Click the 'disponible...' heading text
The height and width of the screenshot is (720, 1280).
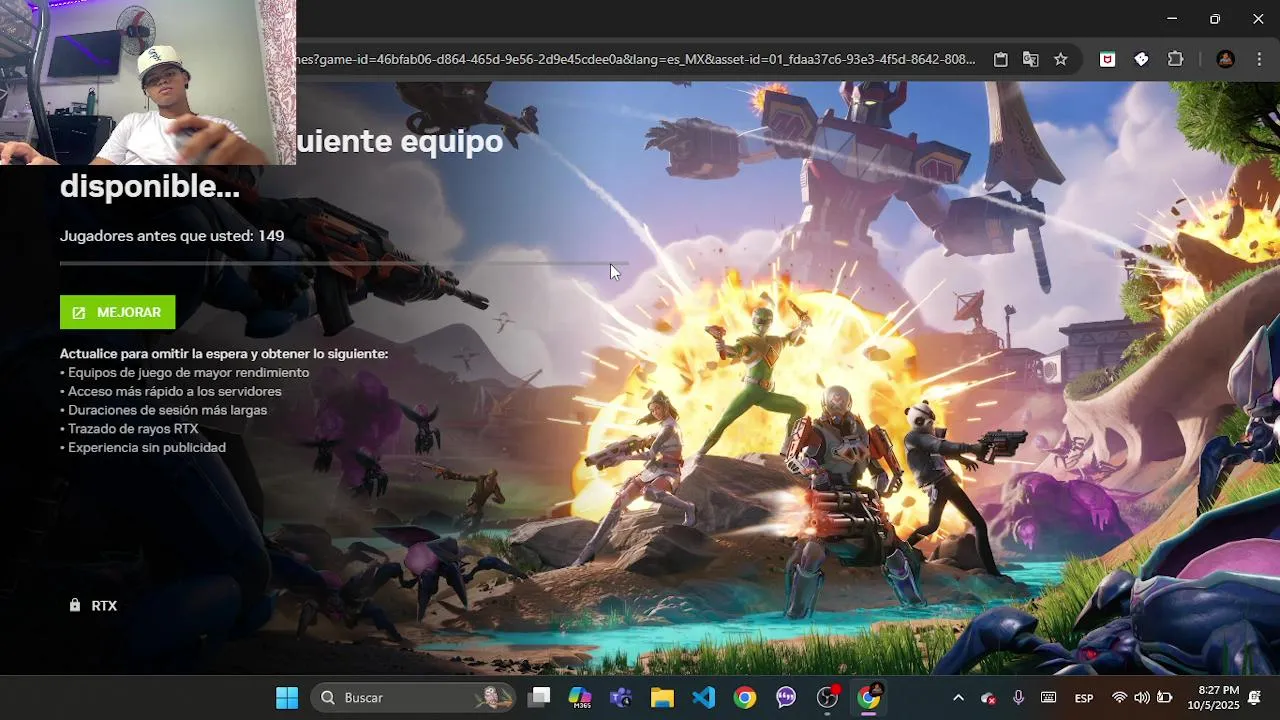point(150,186)
